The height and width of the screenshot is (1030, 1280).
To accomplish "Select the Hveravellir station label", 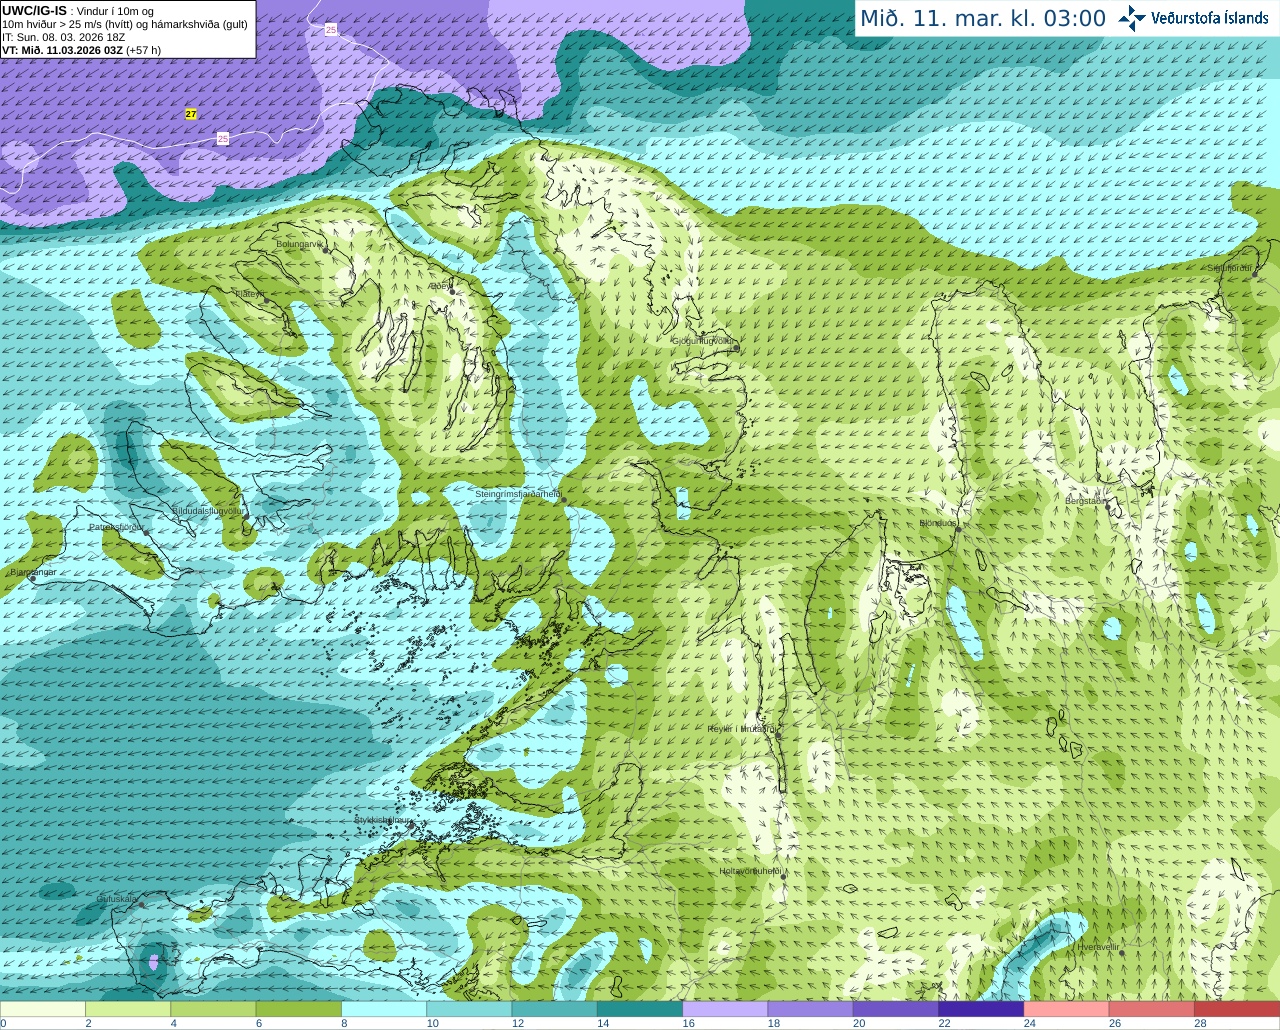I will point(1098,946).
